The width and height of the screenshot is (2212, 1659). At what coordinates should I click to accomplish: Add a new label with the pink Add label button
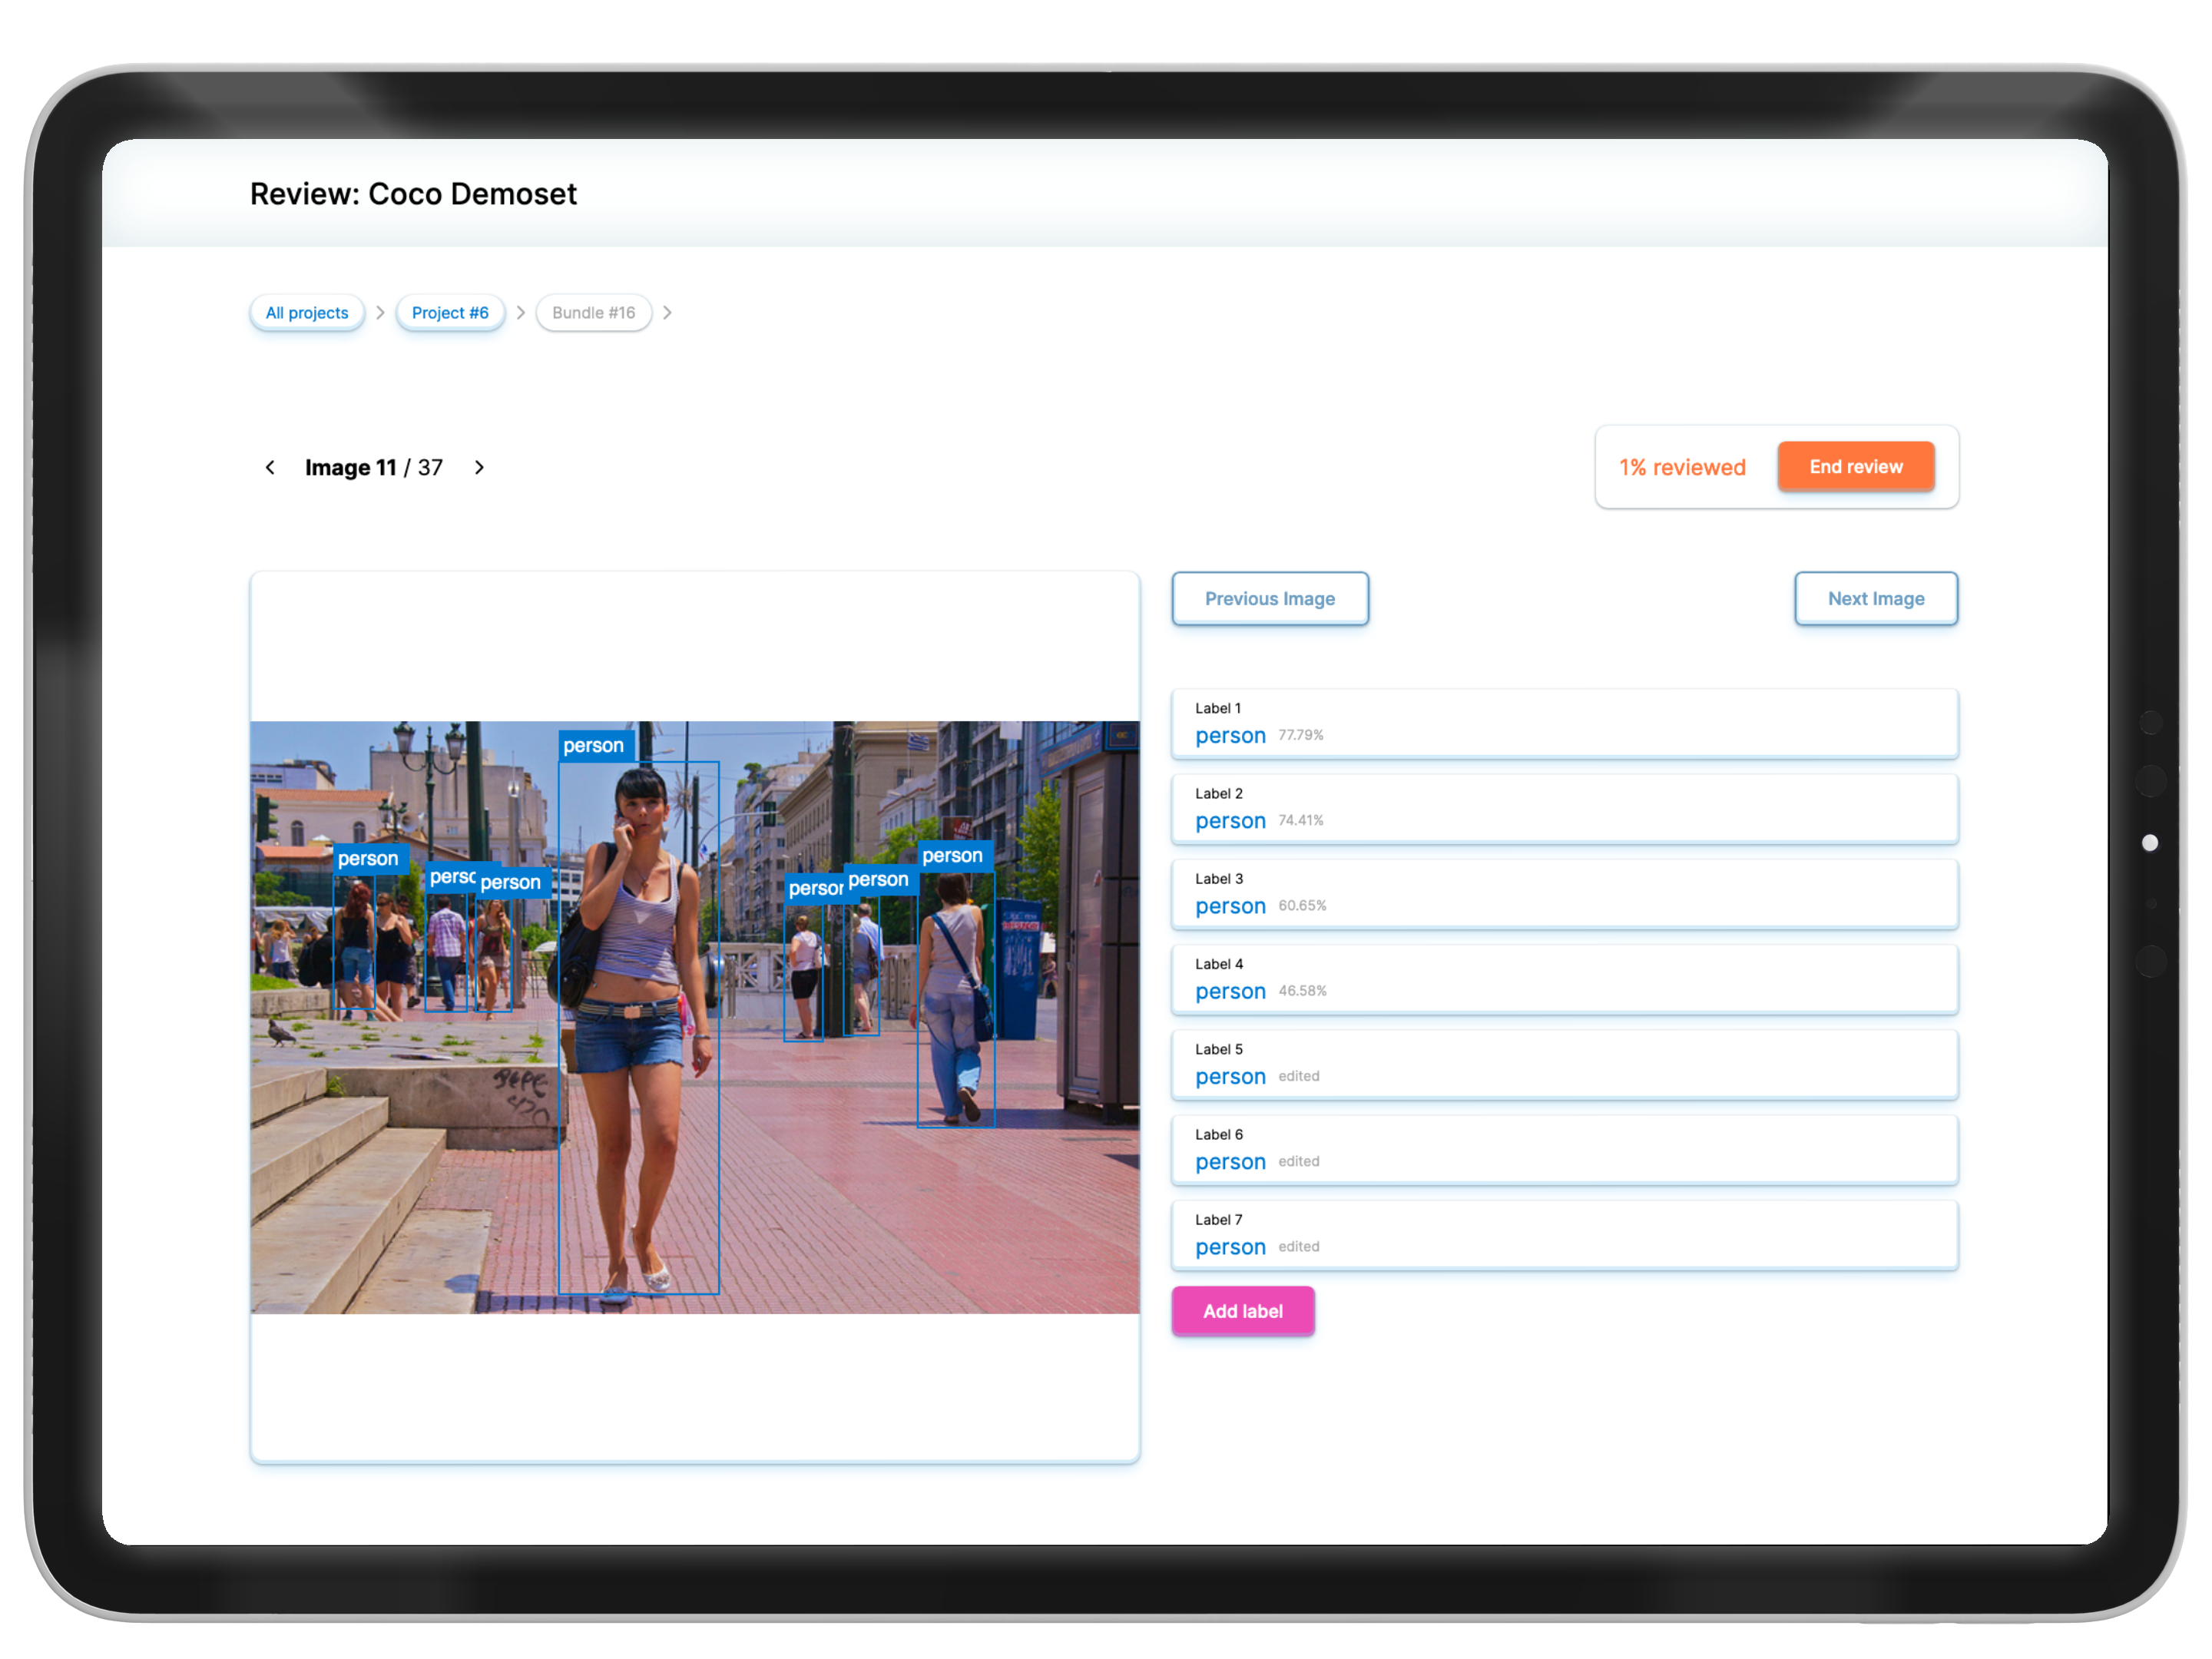click(1242, 1310)
